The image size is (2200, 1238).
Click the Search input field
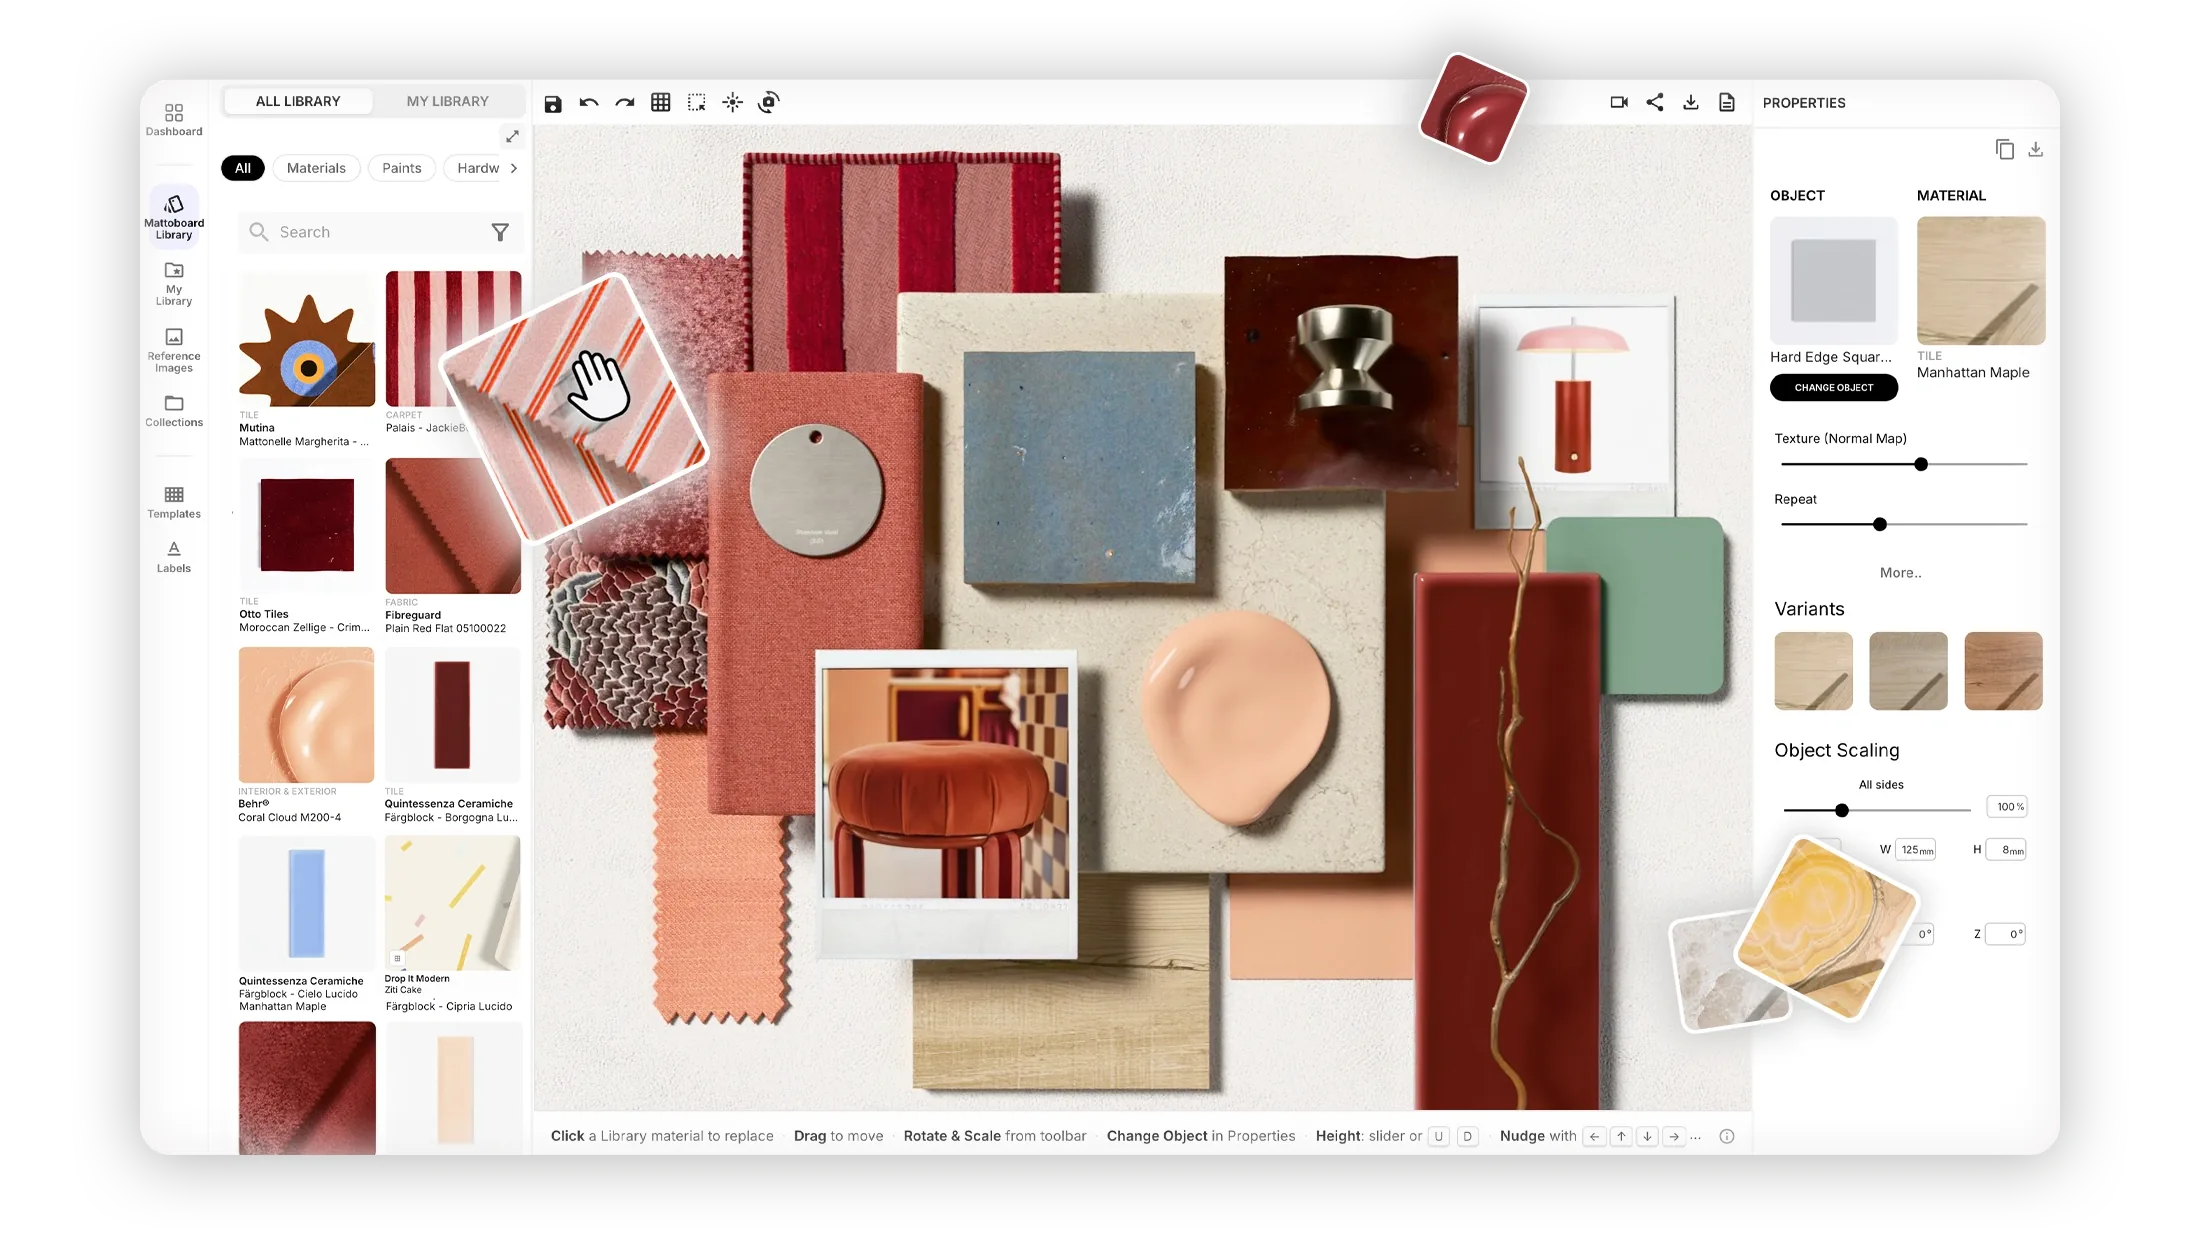(x=381, y=232)
